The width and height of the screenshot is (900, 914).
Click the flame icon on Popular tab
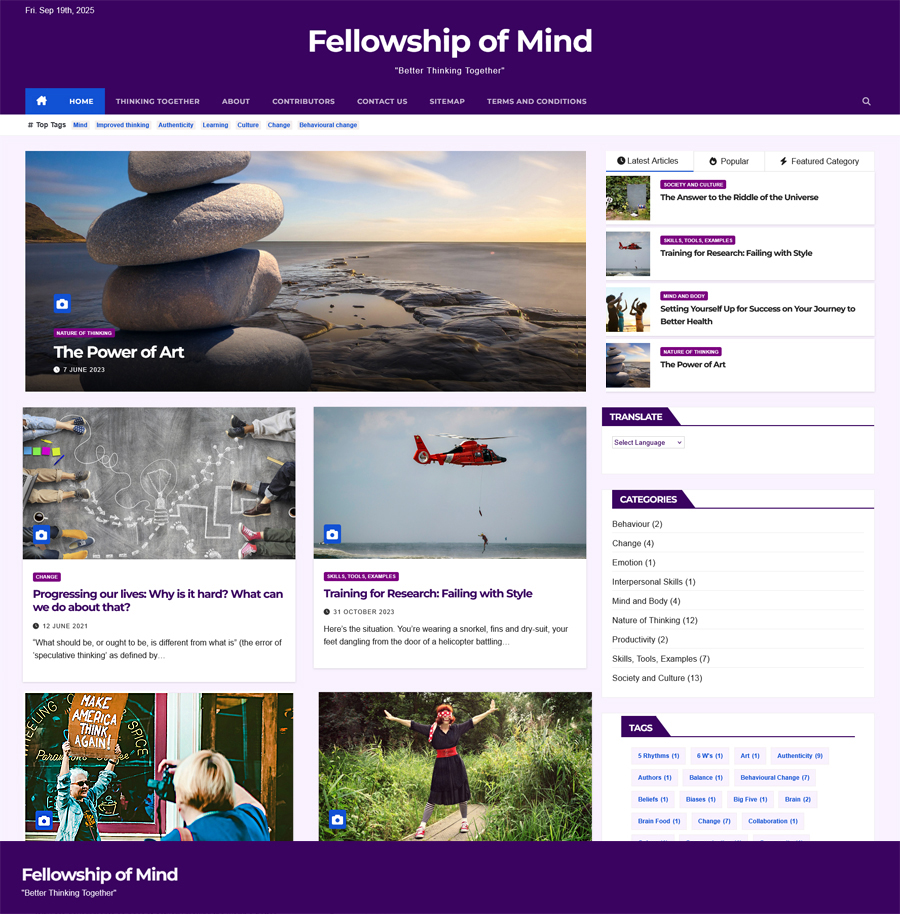click(713, 161)
